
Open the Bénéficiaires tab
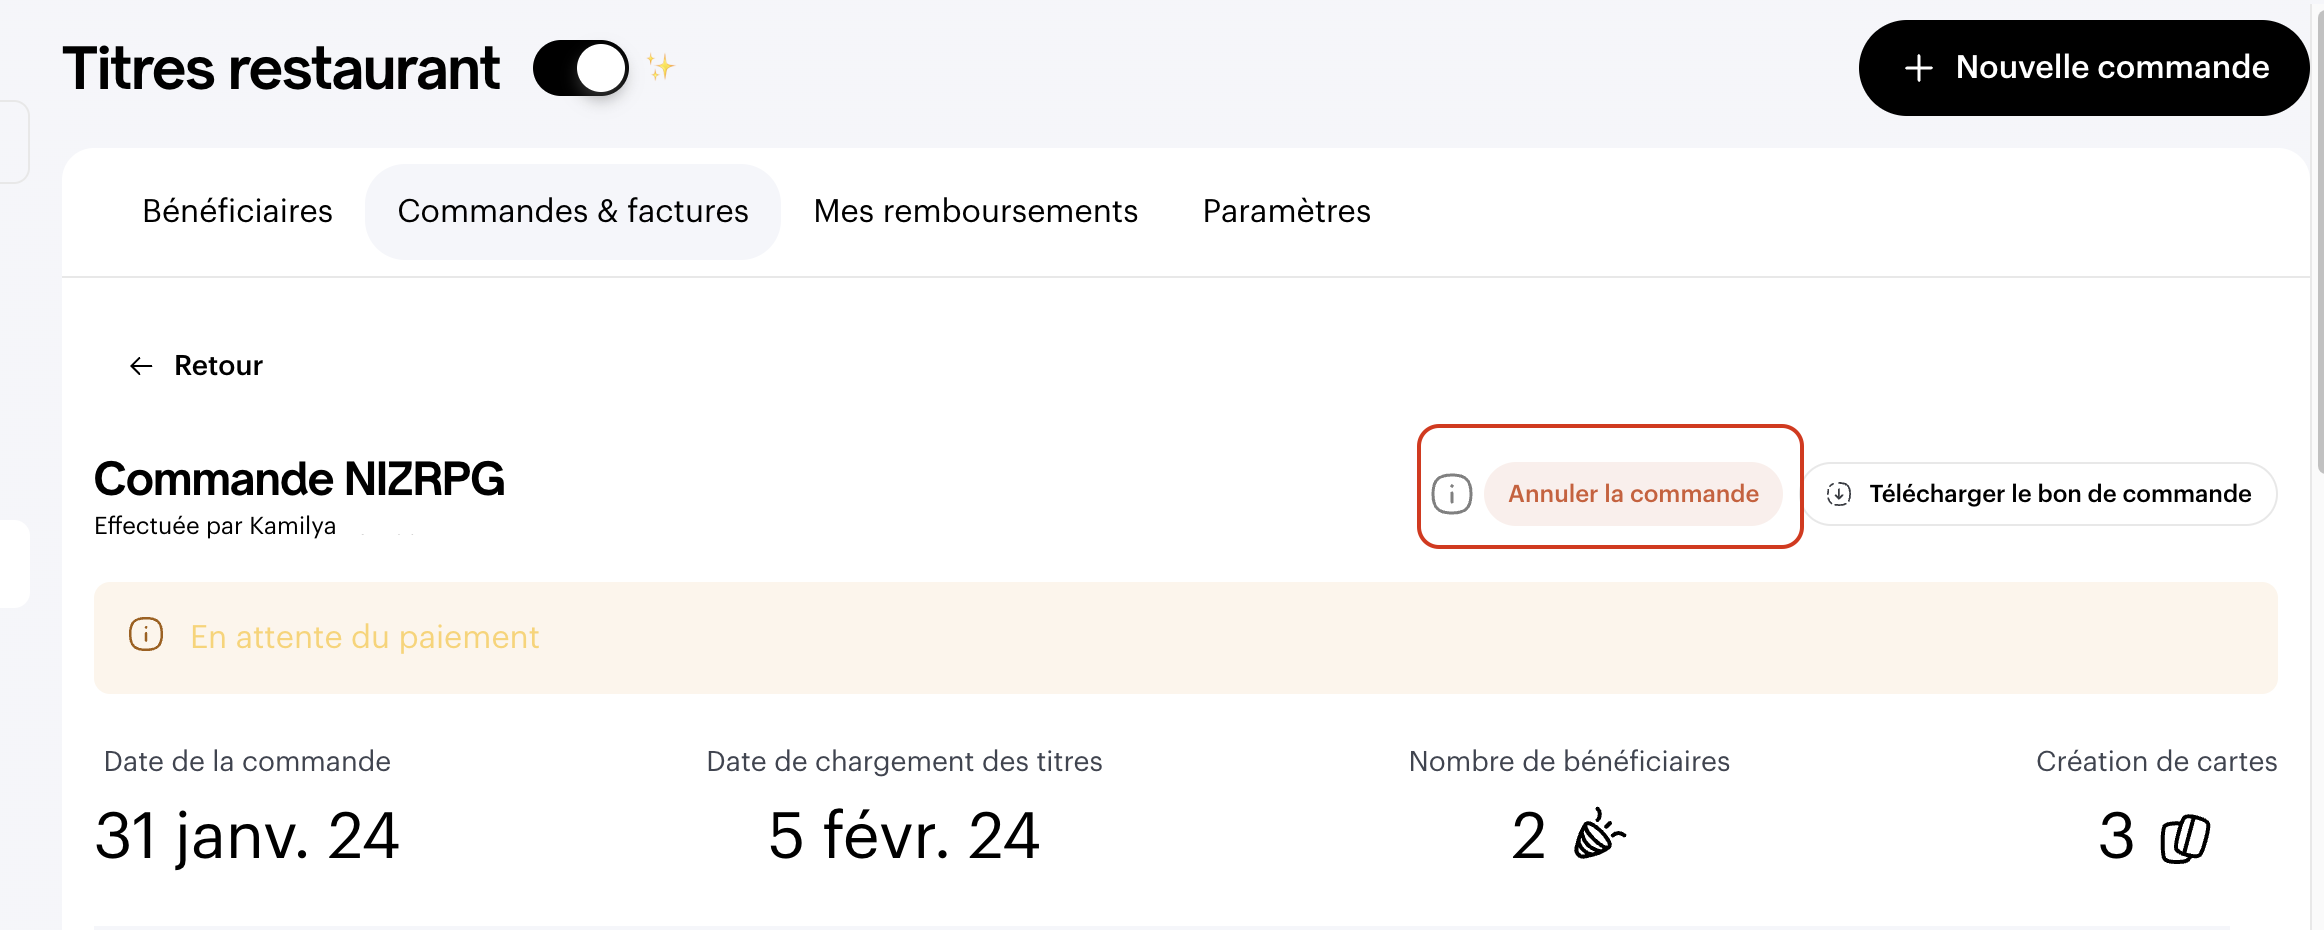237,211
